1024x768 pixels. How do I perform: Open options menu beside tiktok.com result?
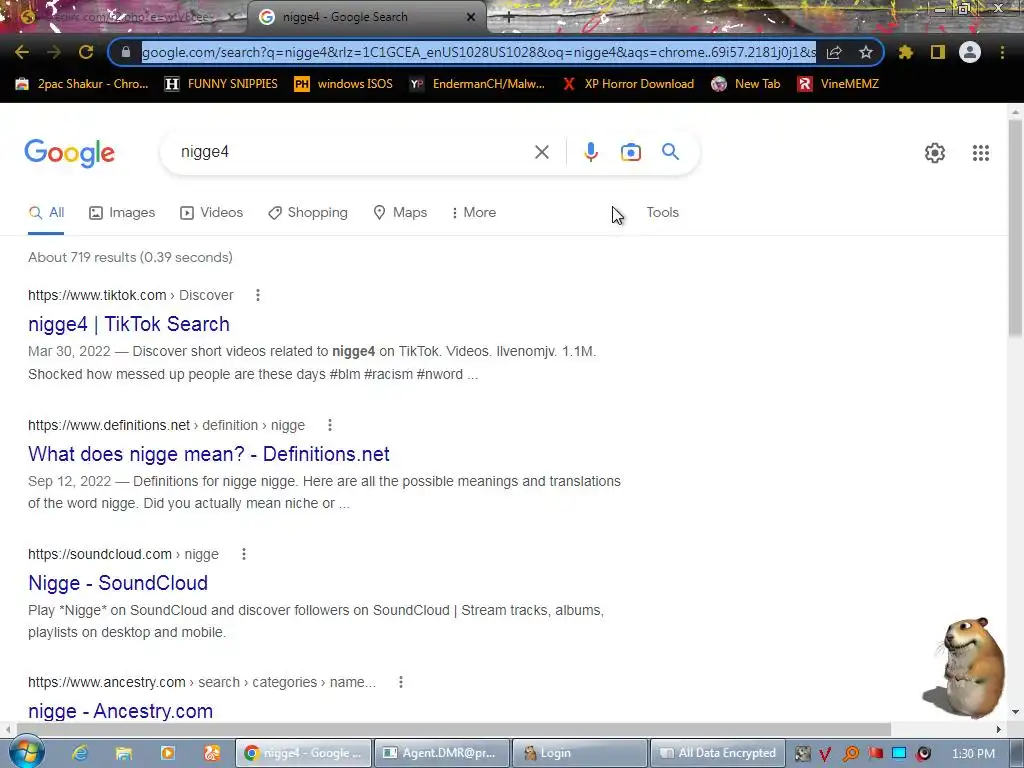tap(258, 295)
